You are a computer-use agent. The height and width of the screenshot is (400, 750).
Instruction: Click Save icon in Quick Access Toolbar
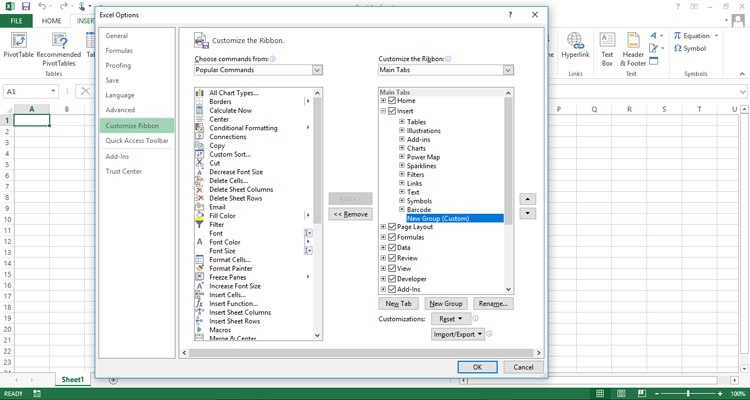(x=26, y=6)
